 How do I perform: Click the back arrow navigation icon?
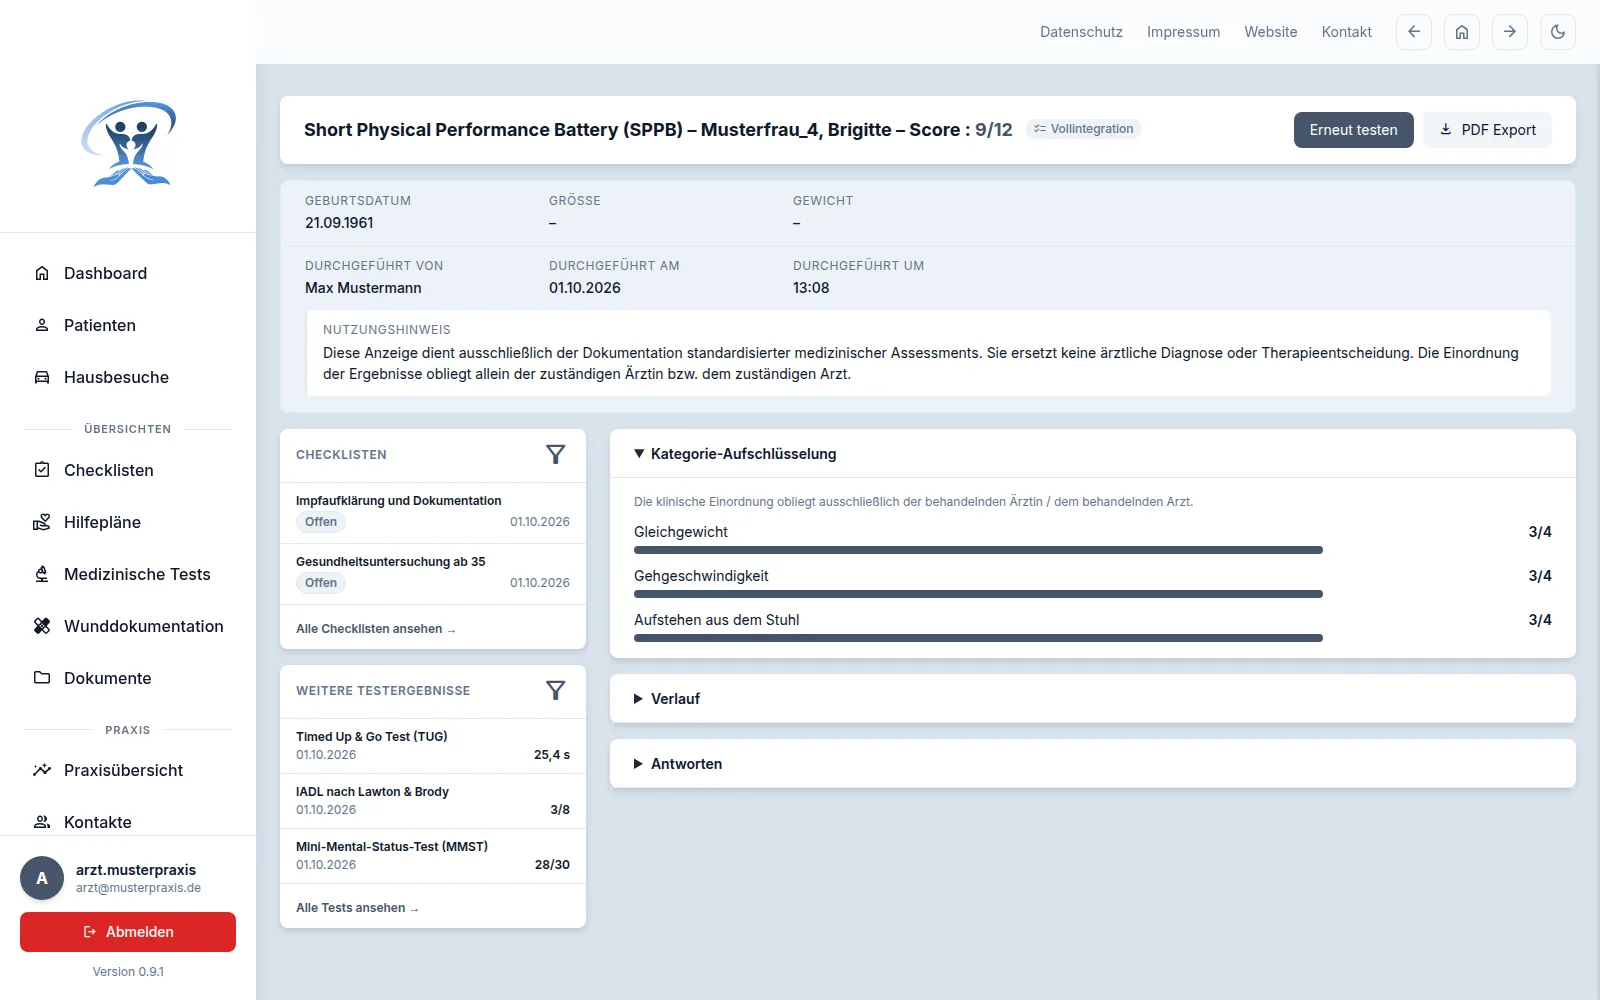pyautogui.click(x=1414, y=32)
